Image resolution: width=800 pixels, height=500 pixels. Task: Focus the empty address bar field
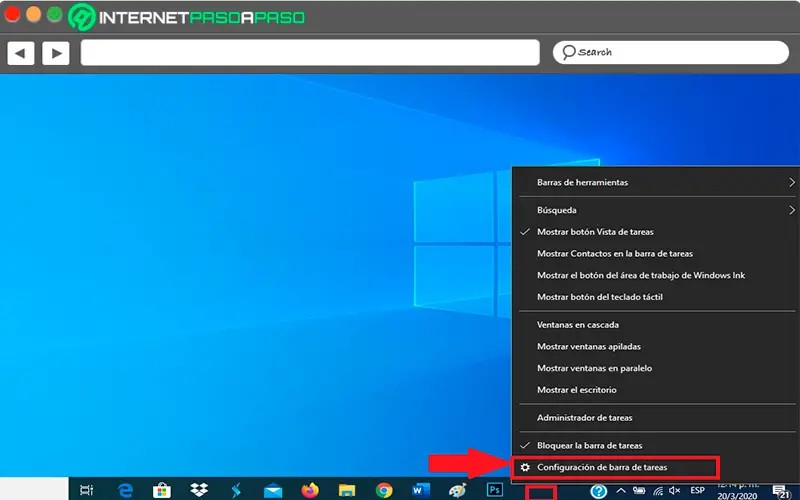[310, 53]
